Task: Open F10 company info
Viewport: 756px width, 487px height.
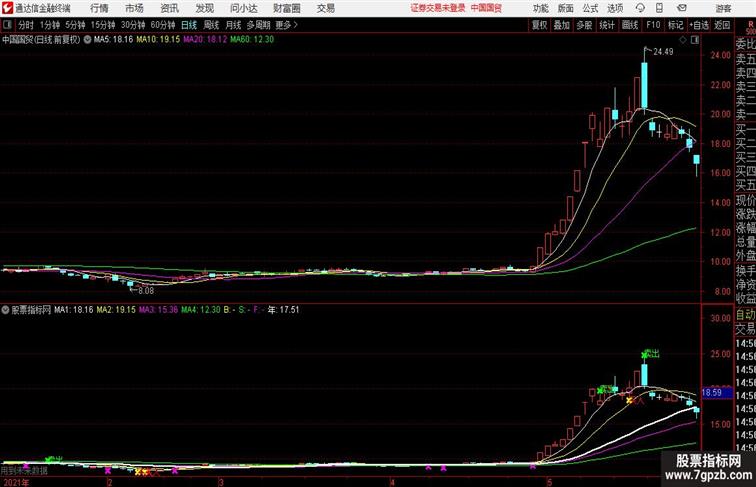Action: tap(653, 25)
